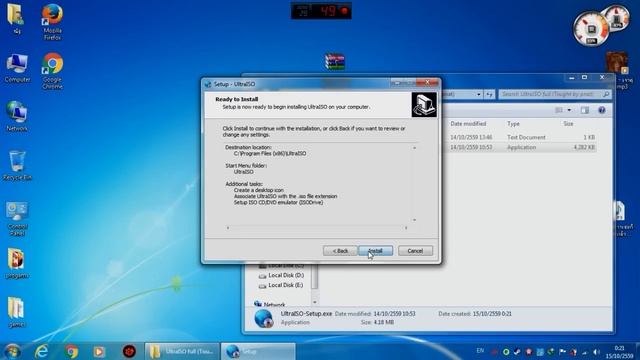Click 'Associate UltraISO with the .iso file extension' line
The height and width of the screenshot is (360, 640).
click(x=285, y=196)
